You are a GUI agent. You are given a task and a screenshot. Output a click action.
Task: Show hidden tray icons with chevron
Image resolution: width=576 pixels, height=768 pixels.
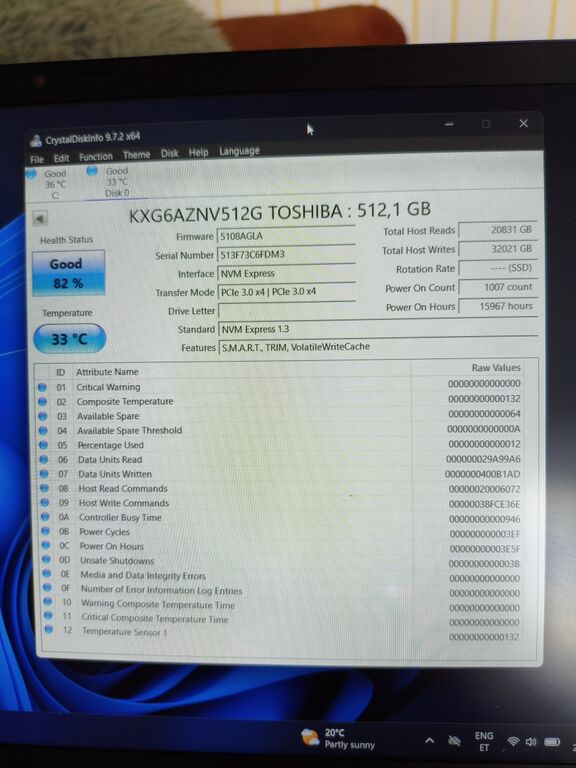point(429,741)
